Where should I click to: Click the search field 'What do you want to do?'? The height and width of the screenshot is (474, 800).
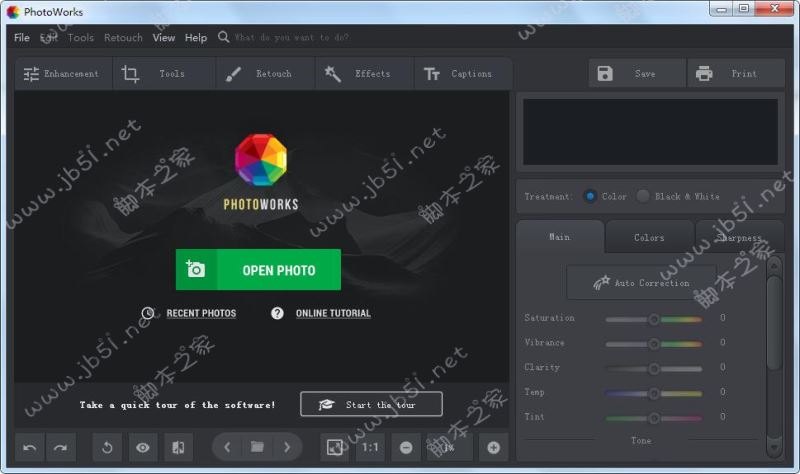point(292,37)
